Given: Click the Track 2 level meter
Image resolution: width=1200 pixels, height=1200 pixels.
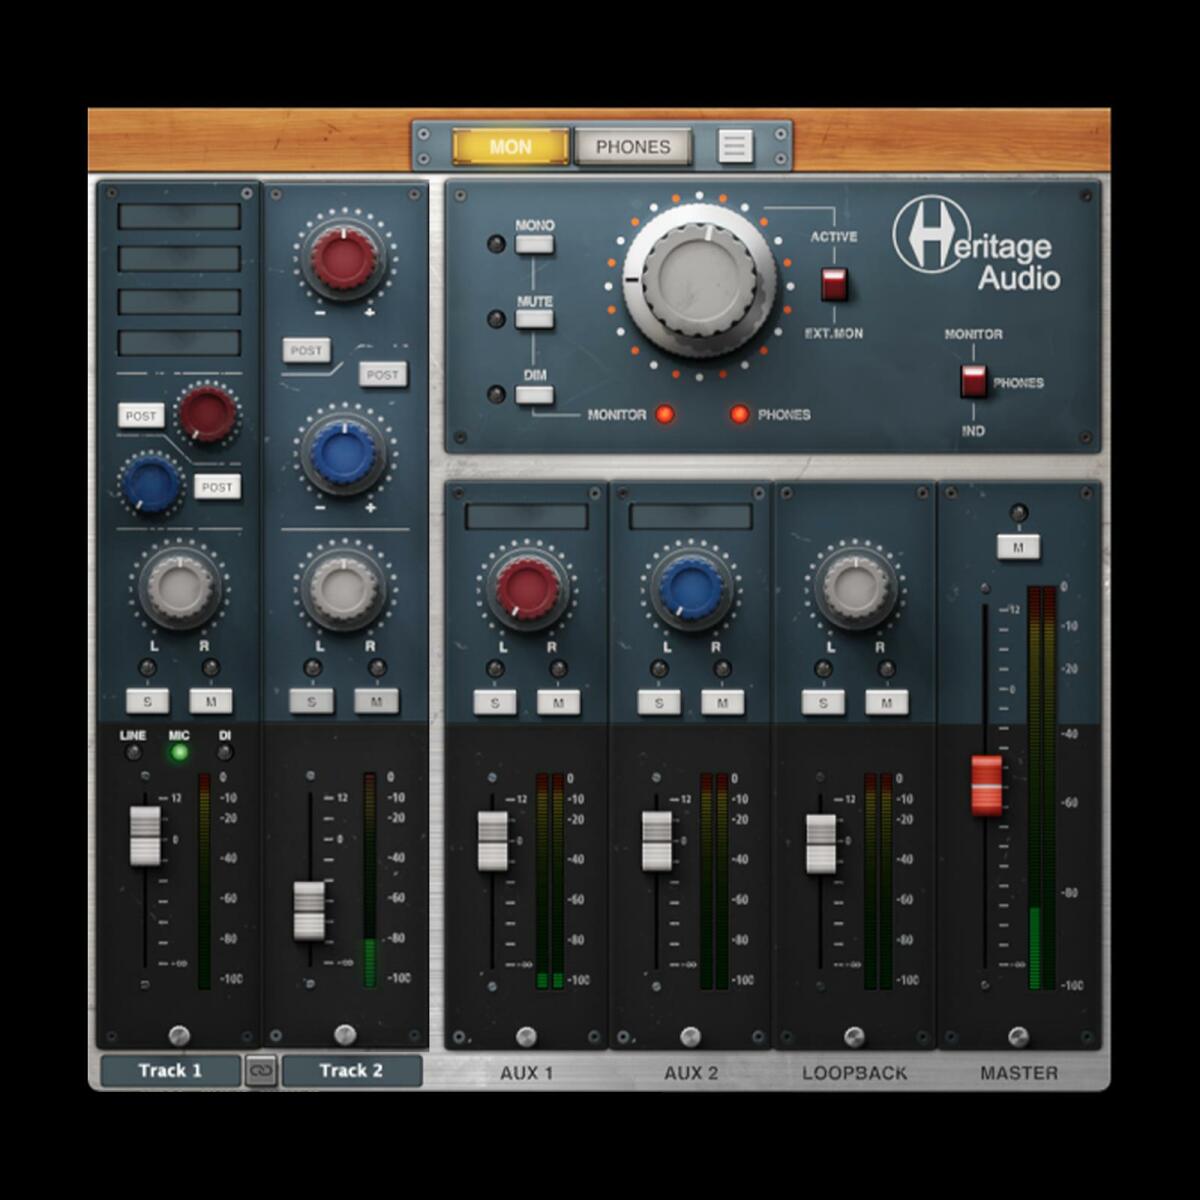Looking at the screenshot, I should (x=370, y=880).
